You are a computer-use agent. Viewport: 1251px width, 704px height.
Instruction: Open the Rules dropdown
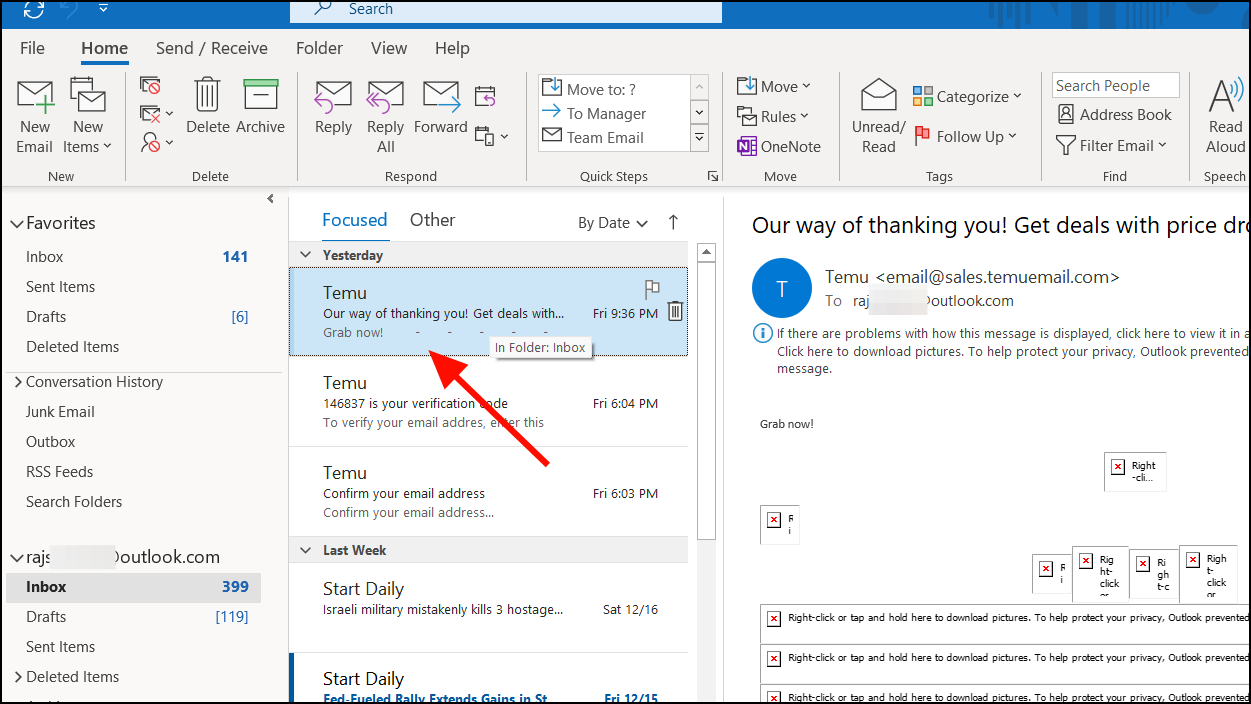(x=774, y=117)
